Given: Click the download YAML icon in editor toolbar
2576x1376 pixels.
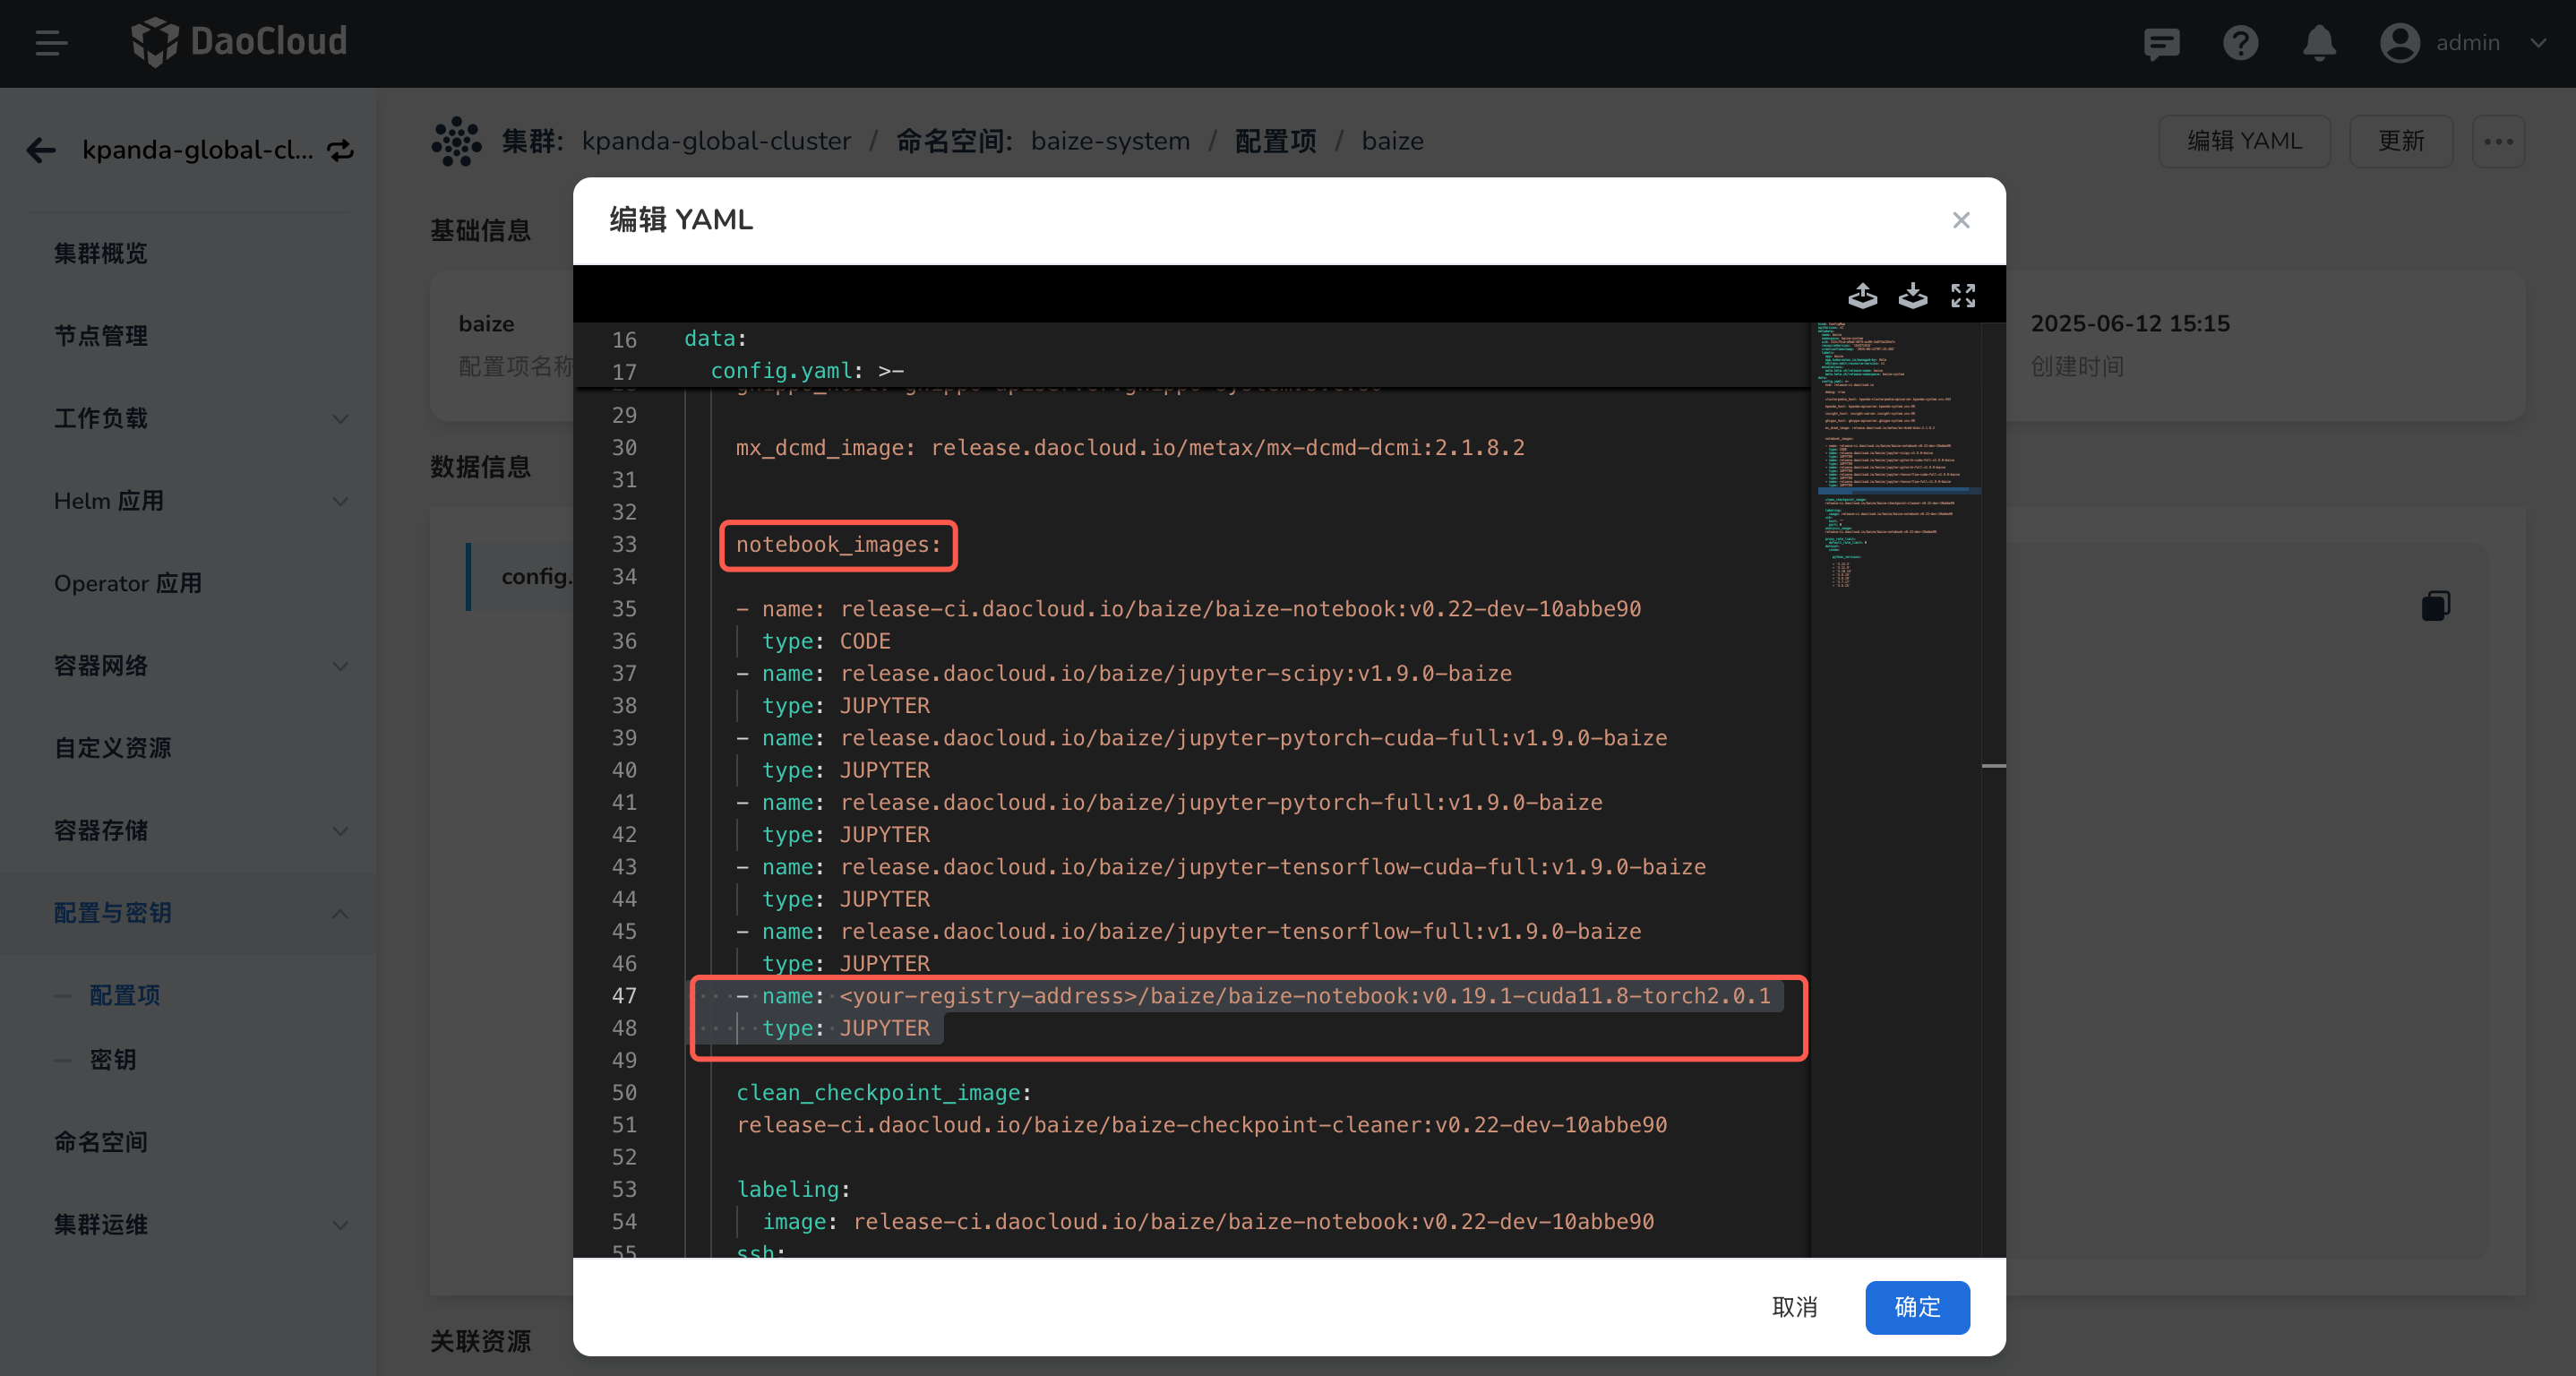Looking at the screenshot, I should 1912,295.
